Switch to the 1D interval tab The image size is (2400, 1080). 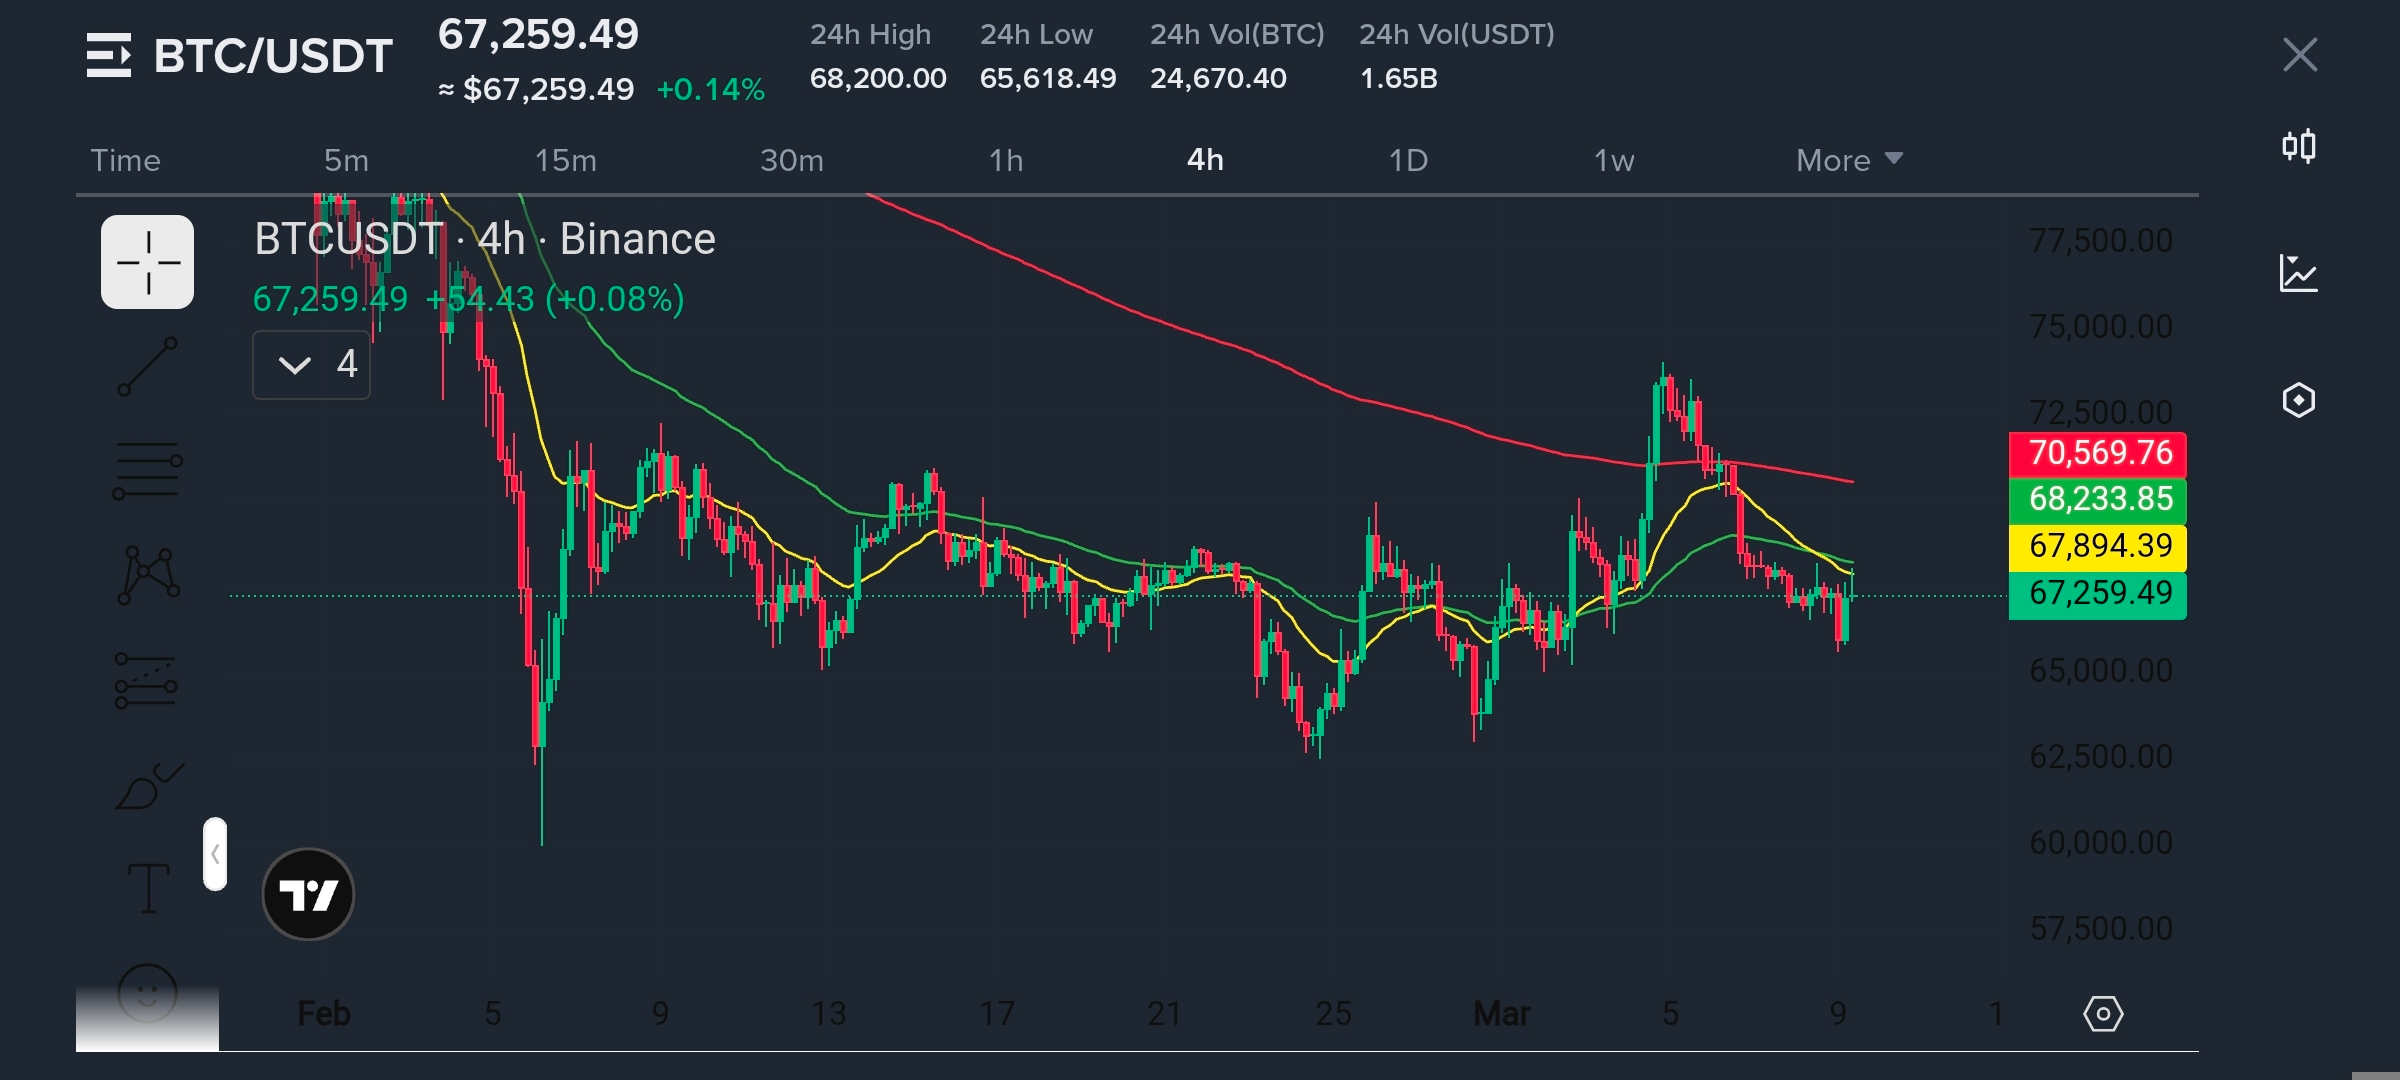(x=1408, y=160)
